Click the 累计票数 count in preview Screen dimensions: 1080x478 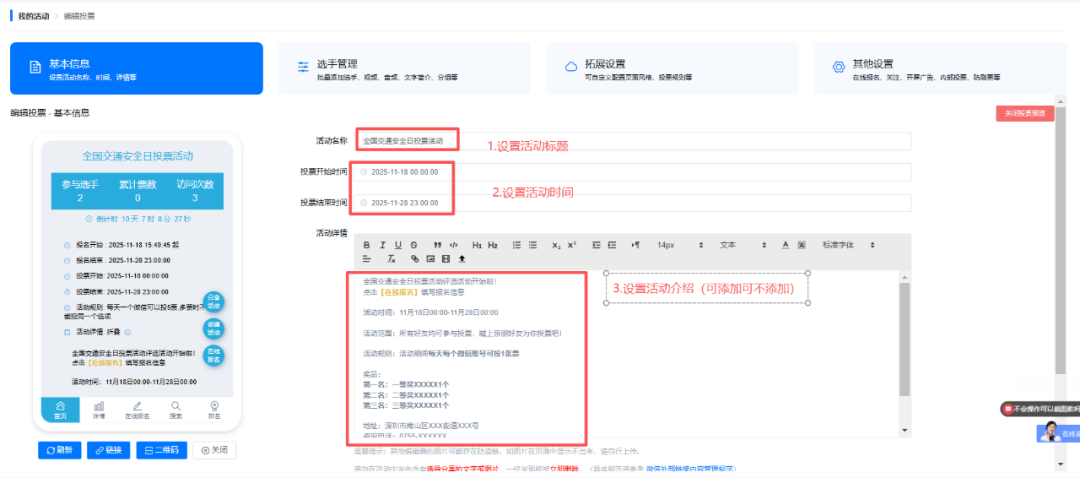tap(137, 191)
